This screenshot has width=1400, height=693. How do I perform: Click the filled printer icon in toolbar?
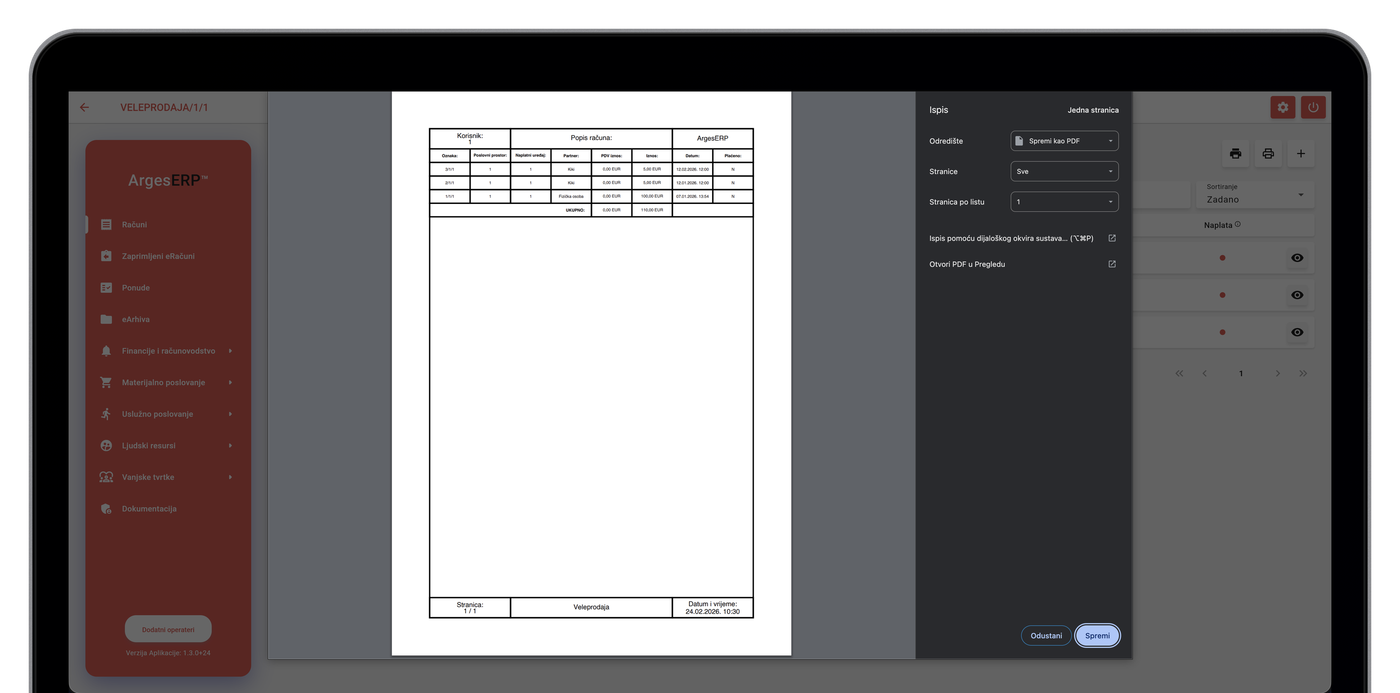click(x=1236, y=153)
